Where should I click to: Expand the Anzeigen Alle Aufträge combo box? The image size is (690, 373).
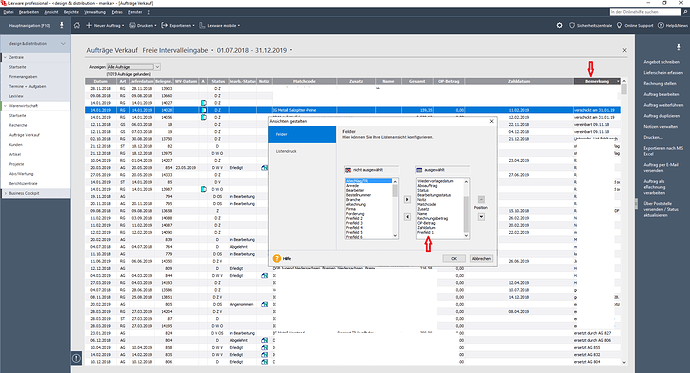pos(157,67)
